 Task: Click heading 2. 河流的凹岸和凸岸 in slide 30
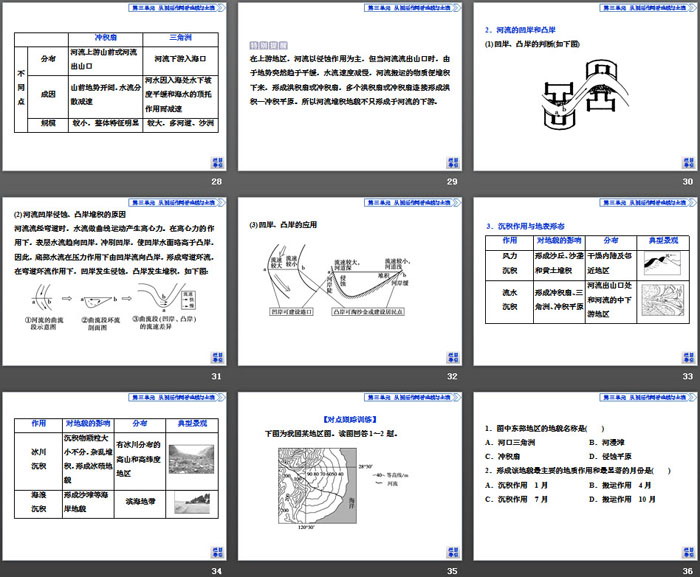[521, 30]
